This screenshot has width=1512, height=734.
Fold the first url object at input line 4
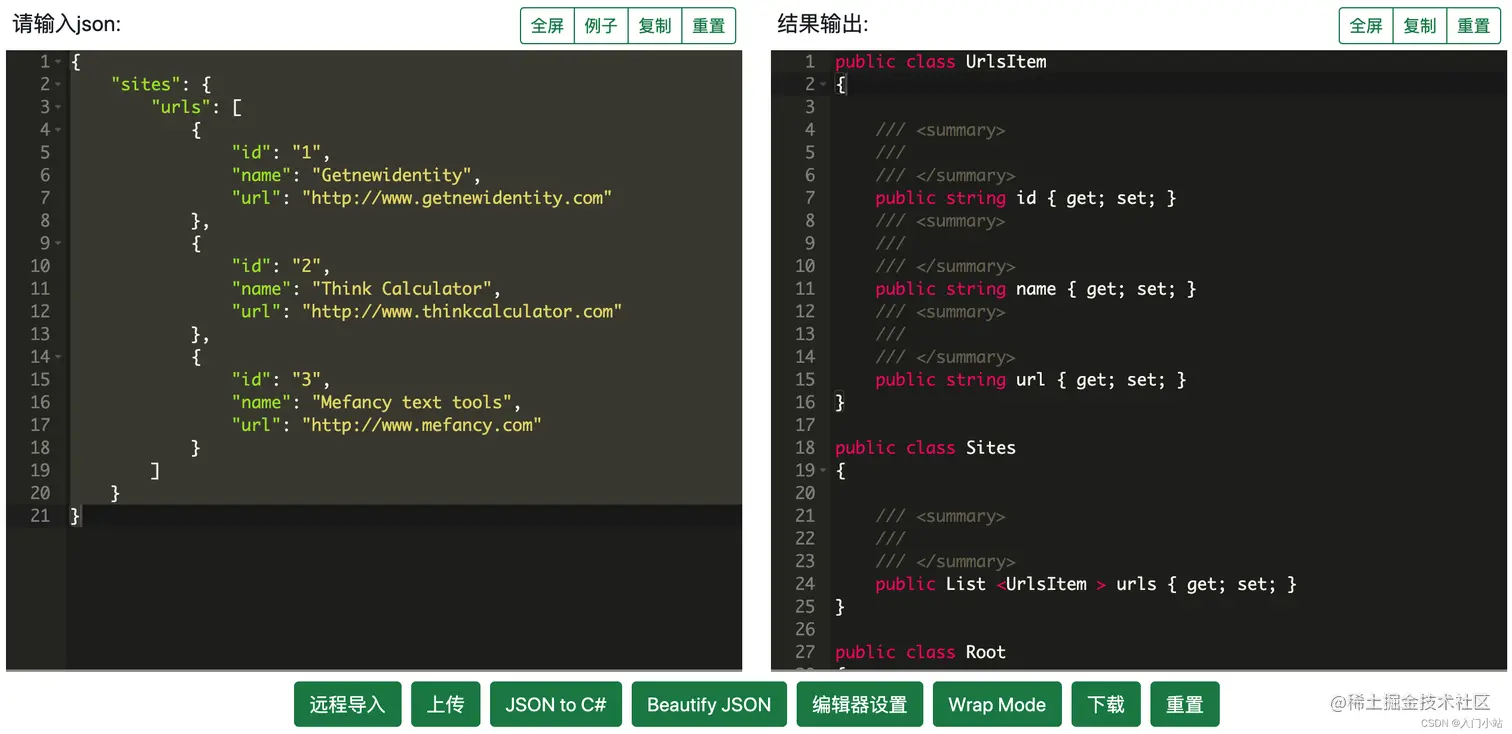[59, 130]
